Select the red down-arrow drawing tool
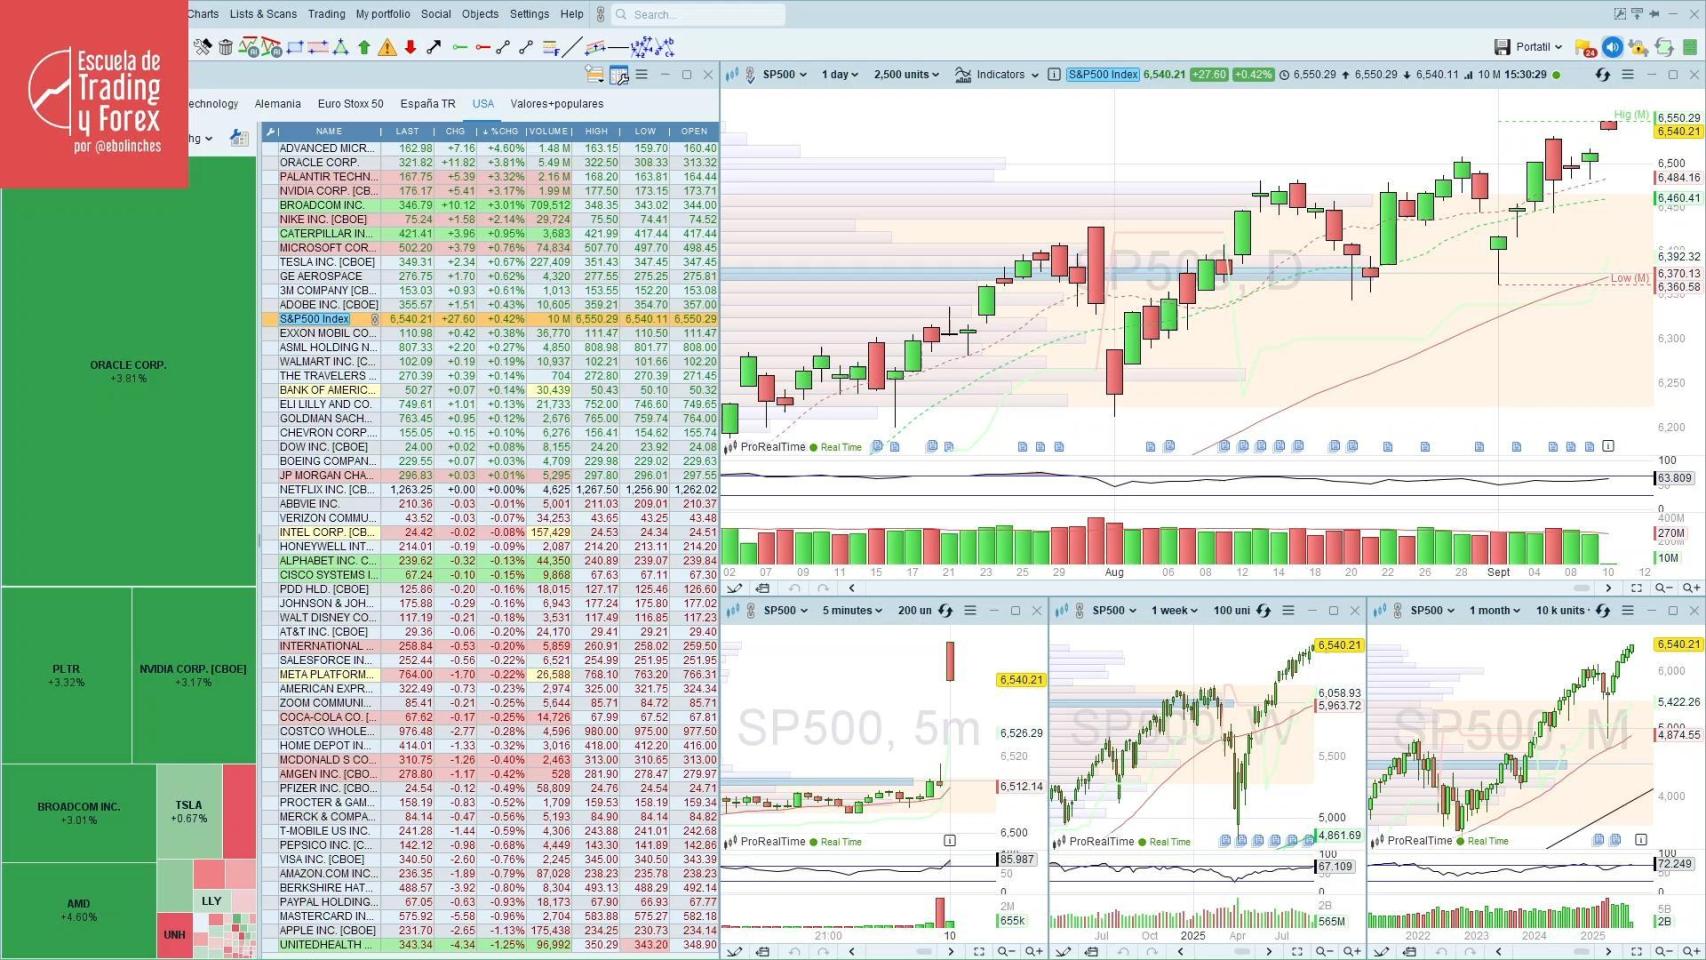Image resolution: width=1706 pixels, height=960 pixels. point(410,46)
